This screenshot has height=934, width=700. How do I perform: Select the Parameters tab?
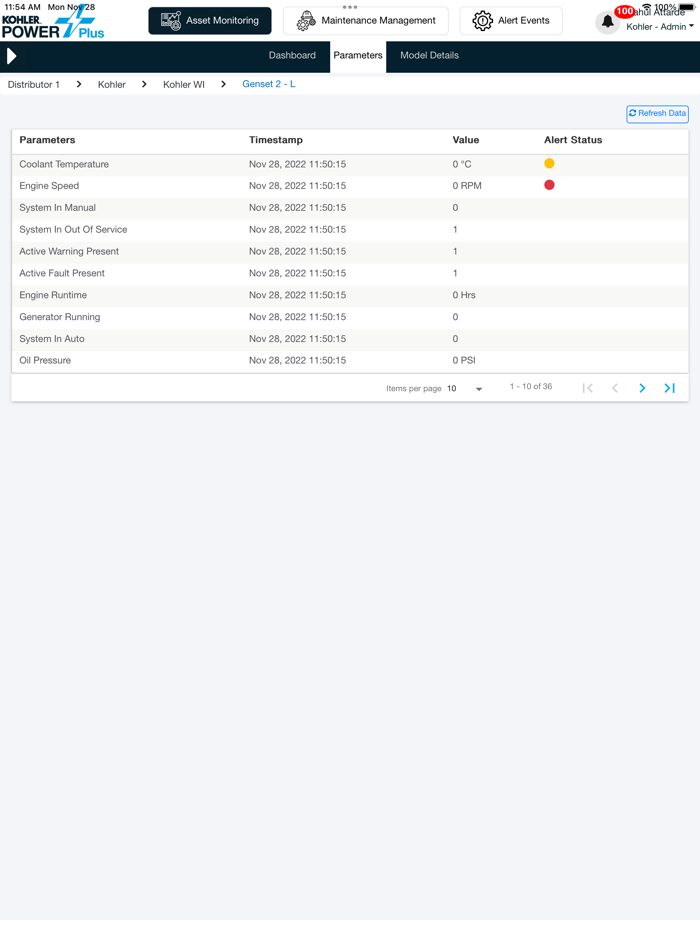pyautogui.click(x=358, y=55)
